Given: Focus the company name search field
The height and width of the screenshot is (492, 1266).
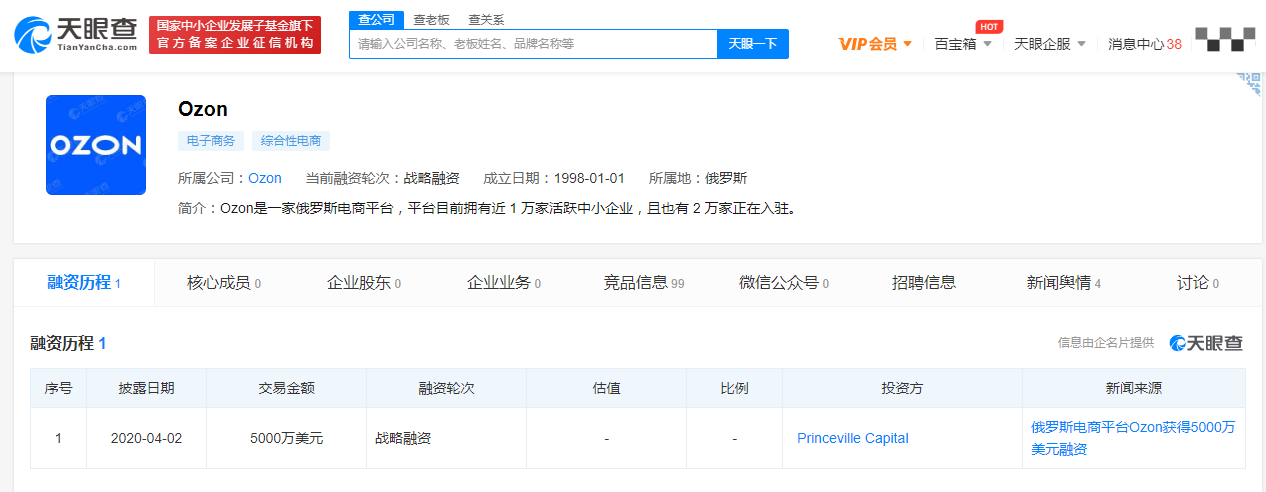Looking at the screenshot, I should pos(533,44).
